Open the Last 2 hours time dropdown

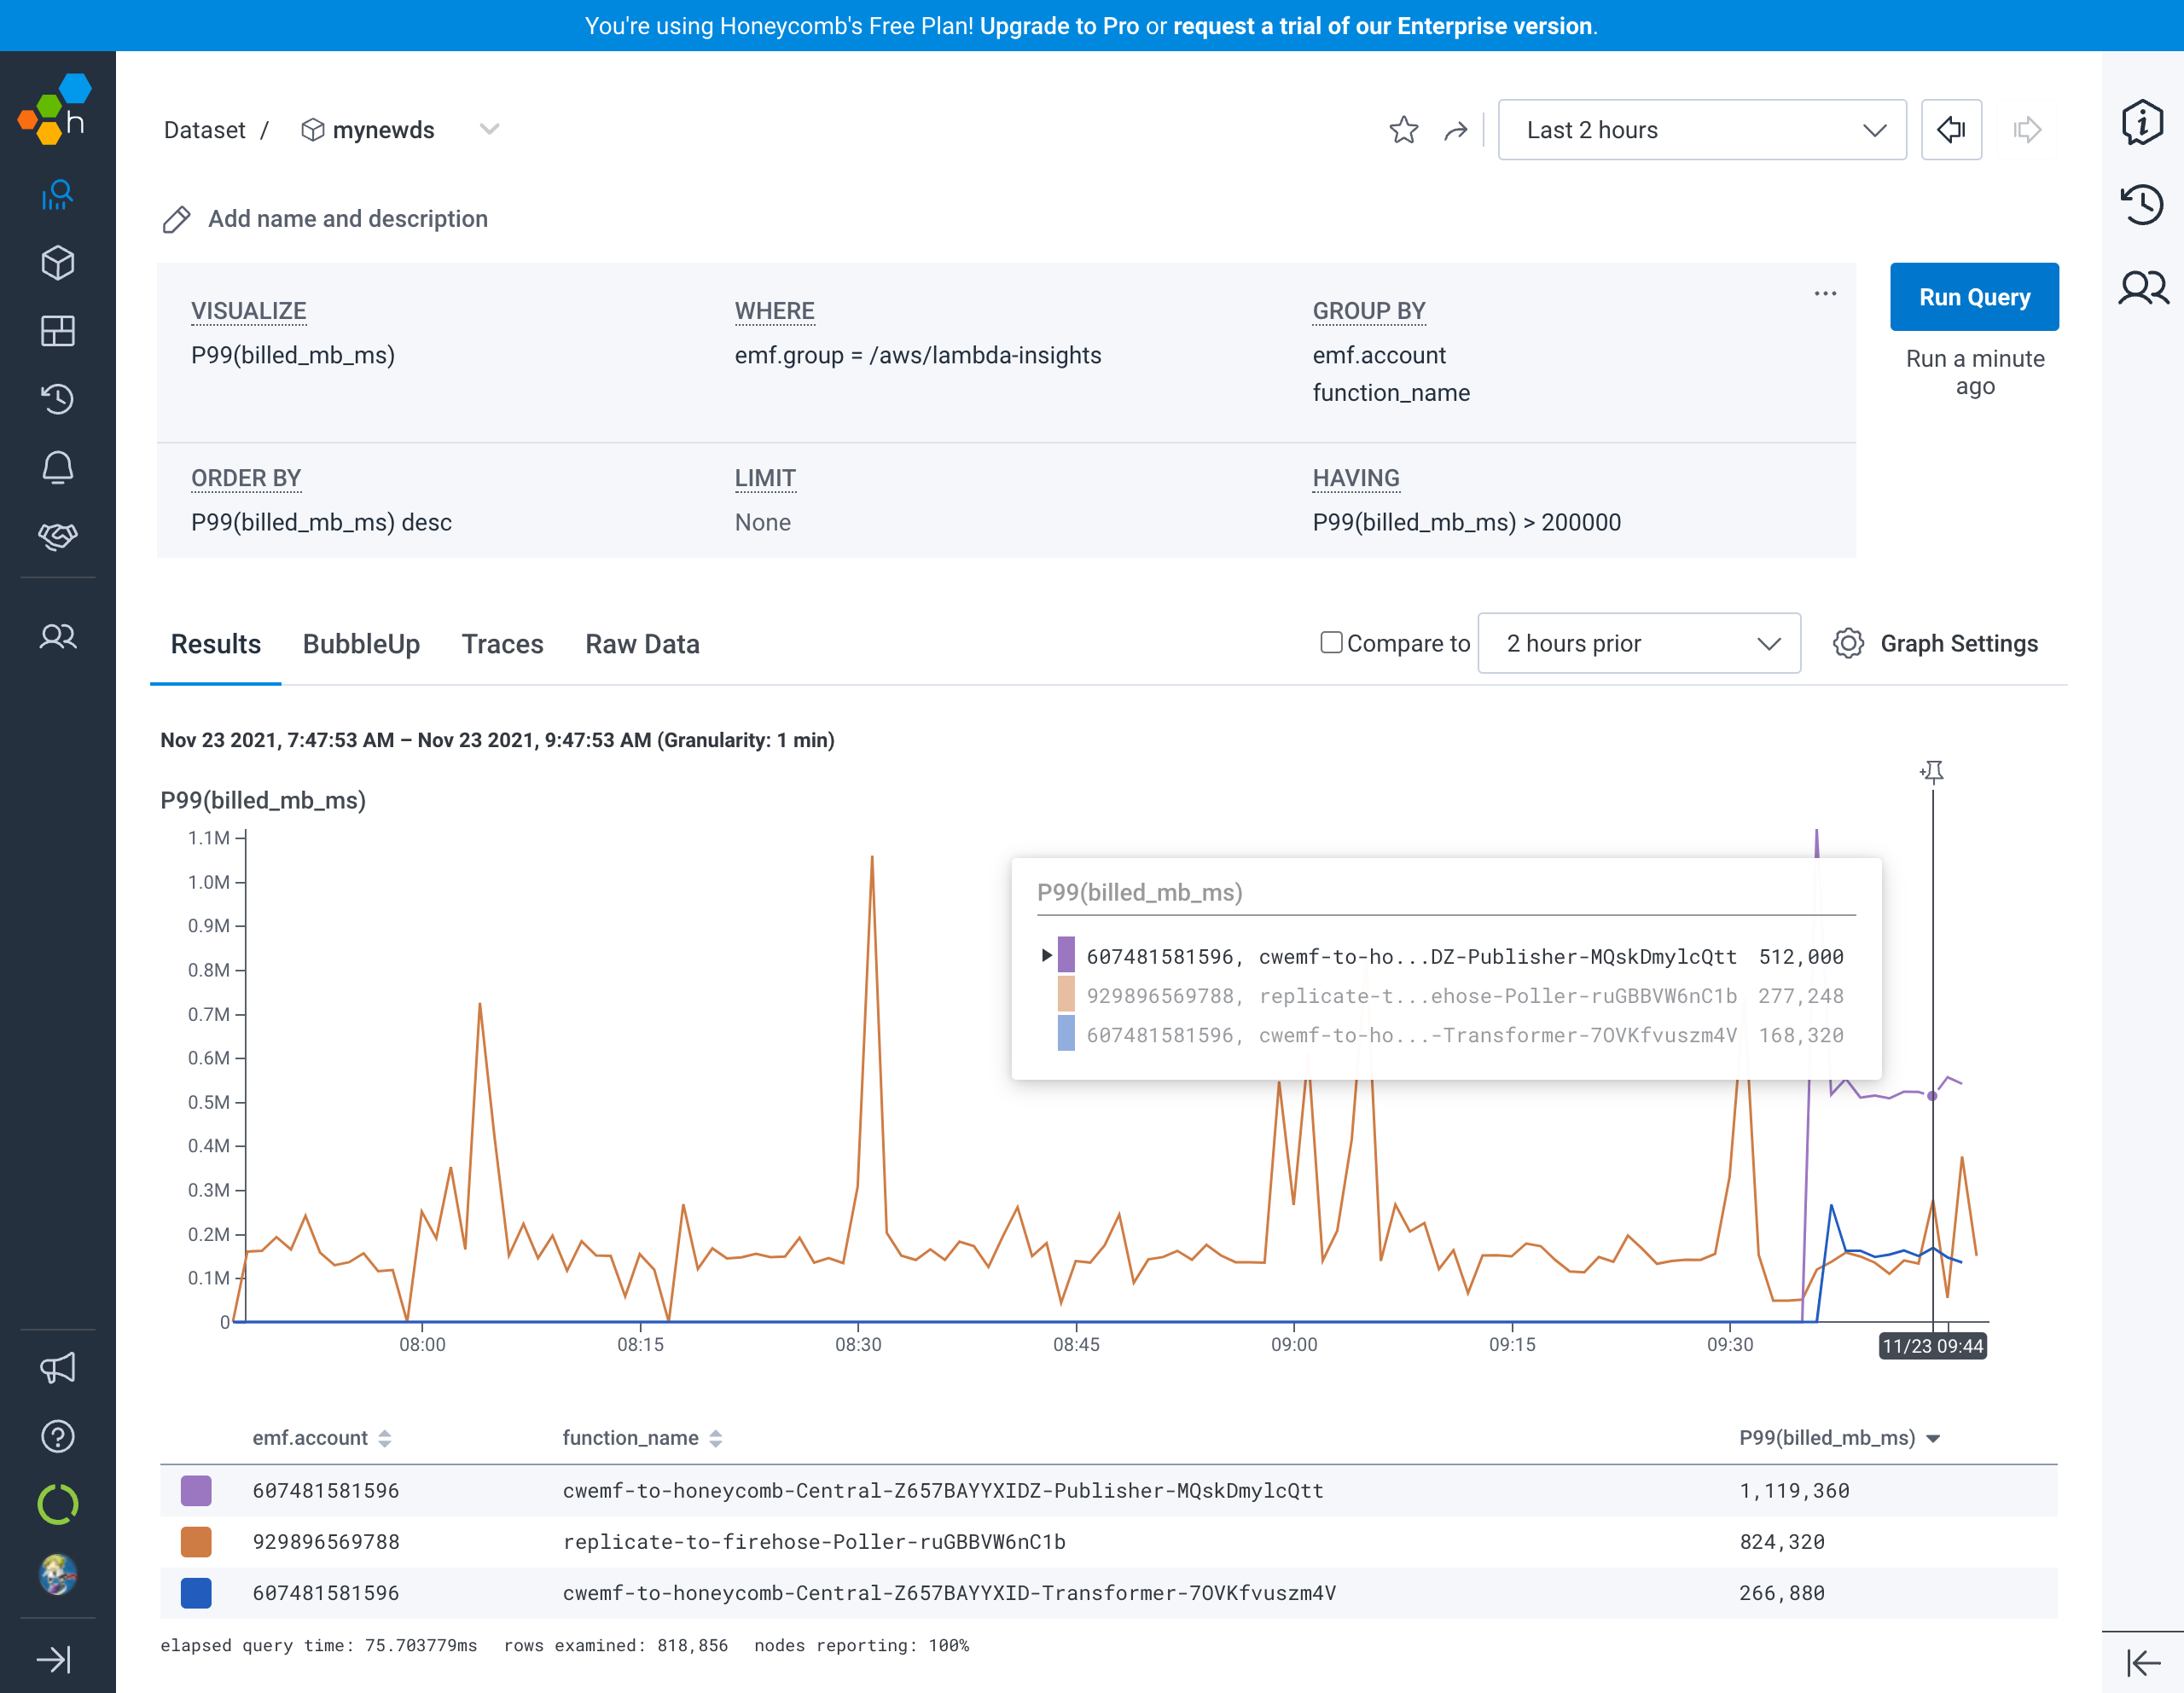(x=1702, y=130)
